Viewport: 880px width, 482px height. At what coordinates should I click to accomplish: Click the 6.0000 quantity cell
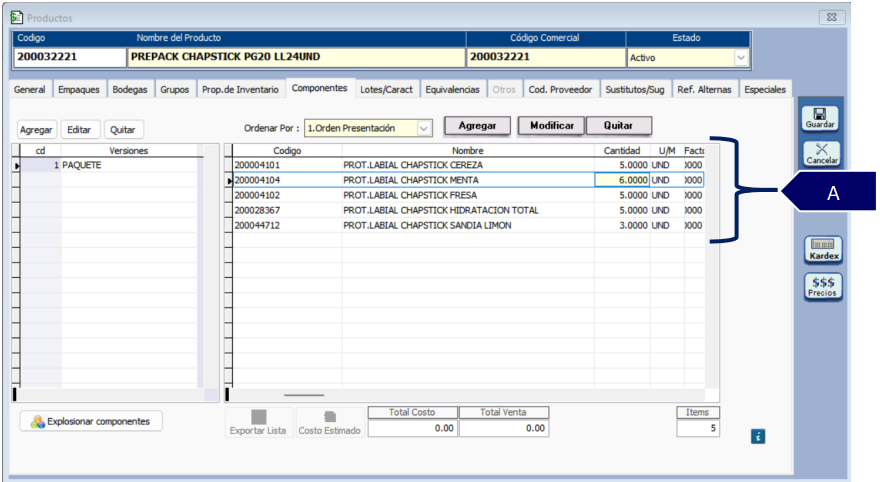622,180
